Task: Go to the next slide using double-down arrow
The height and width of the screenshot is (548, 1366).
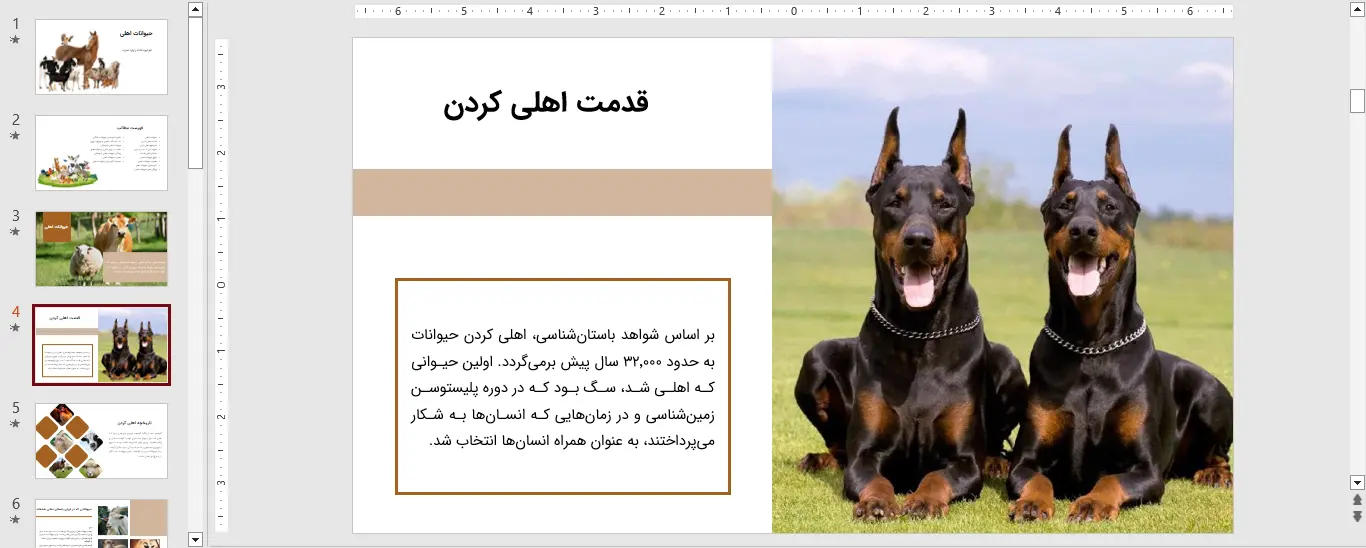Action: [x=1357, y=516]
